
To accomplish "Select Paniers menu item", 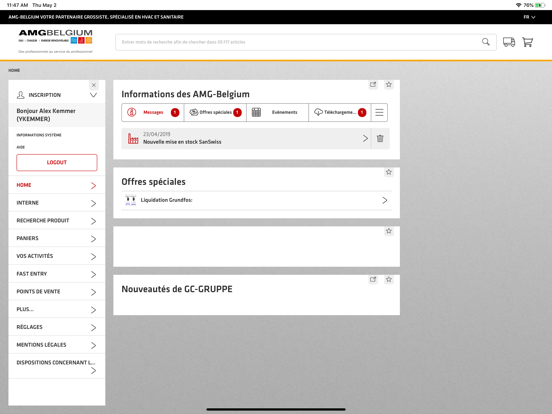I will click(x=57, y=238).
